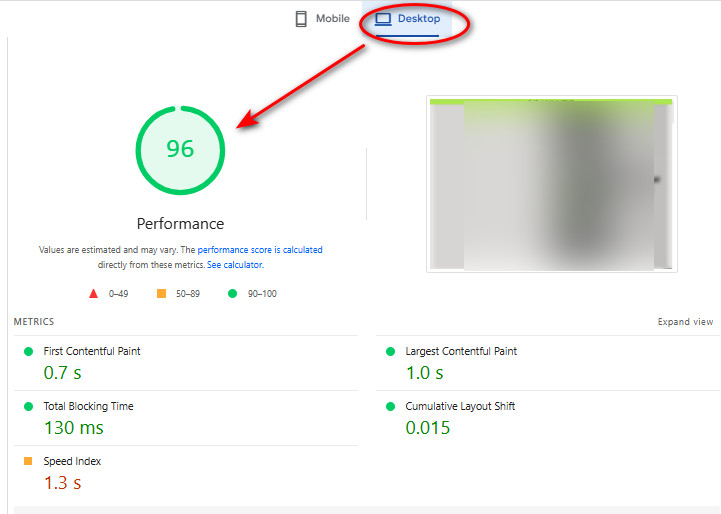Image resolution: width=721 pixels, height=514 pixels.
Task: Click green dot beside Total Blocking Time
Action: (x=29, y=406)
